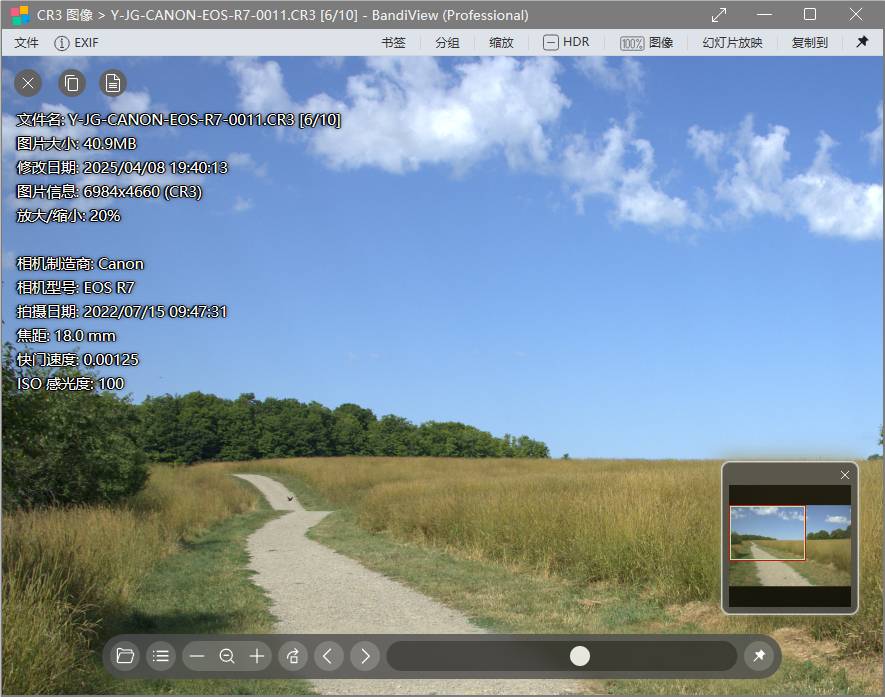Zoom in with the plus button

point(257,656)
